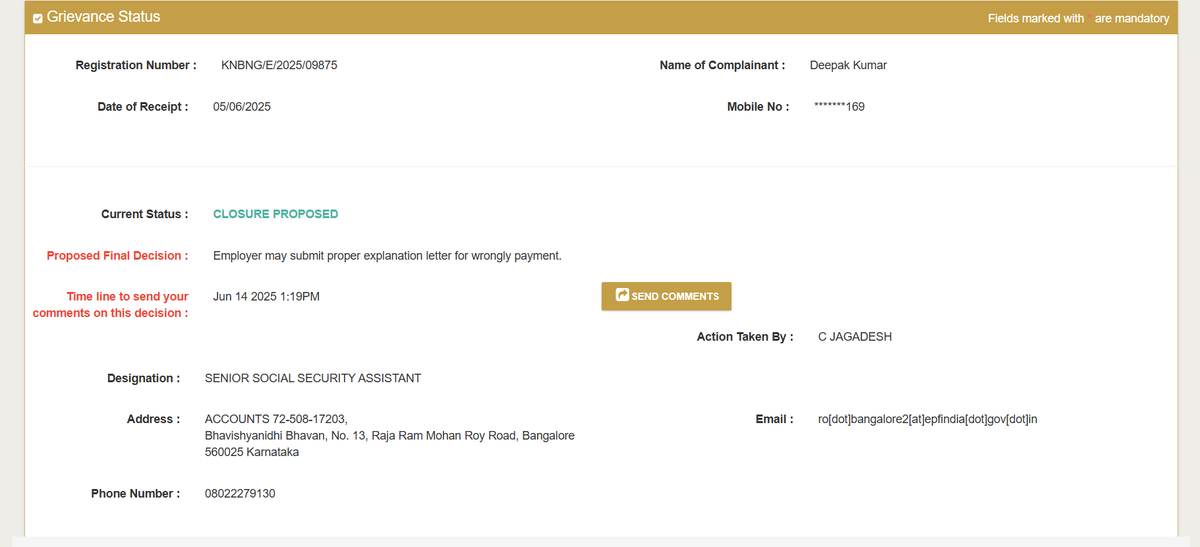Click the Fields marked with are mandatory note
The image size is (1200, 547).
pos(1078,18)
